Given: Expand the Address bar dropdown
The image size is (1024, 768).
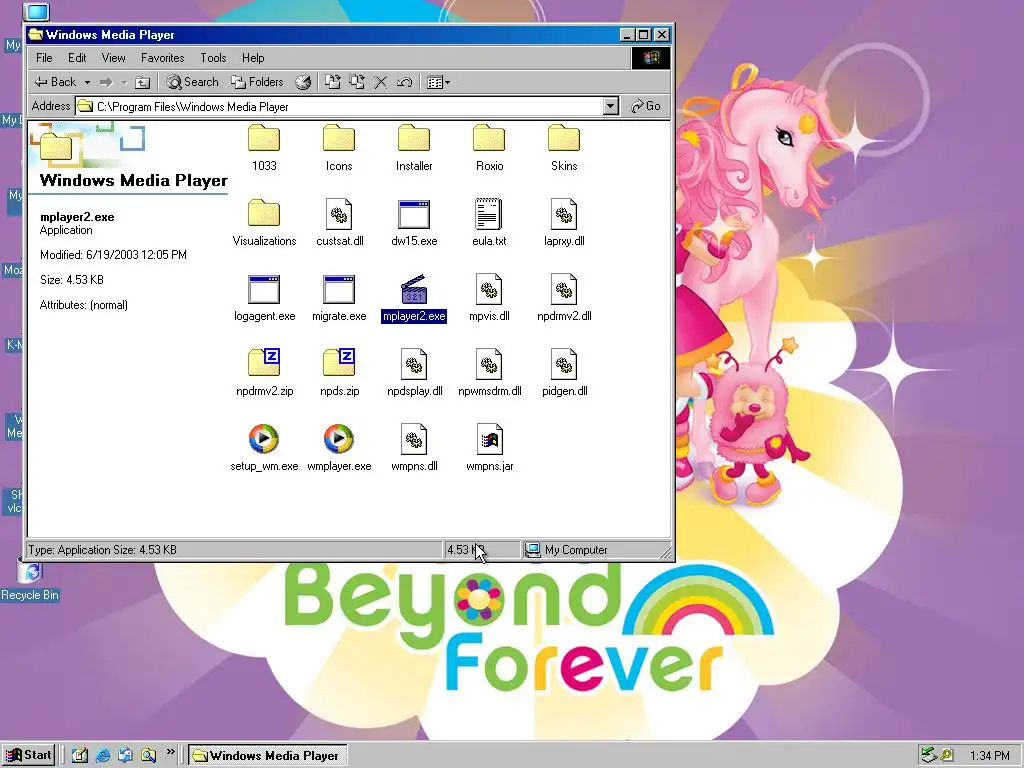Looking at the screenshot, I should [611, 106].
